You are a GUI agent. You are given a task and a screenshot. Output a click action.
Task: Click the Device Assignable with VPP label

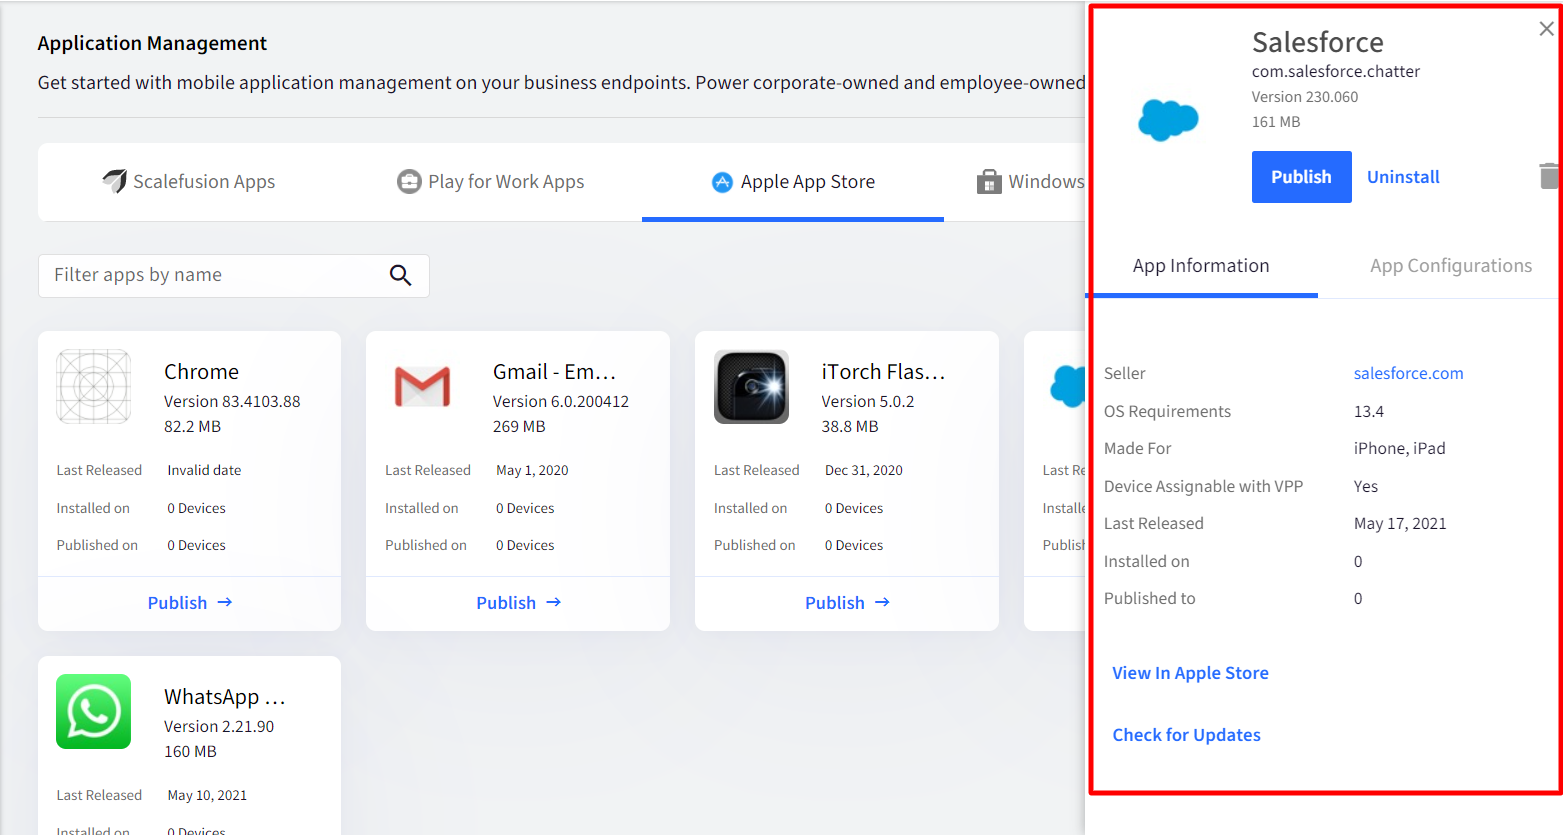coord(1203,486)
